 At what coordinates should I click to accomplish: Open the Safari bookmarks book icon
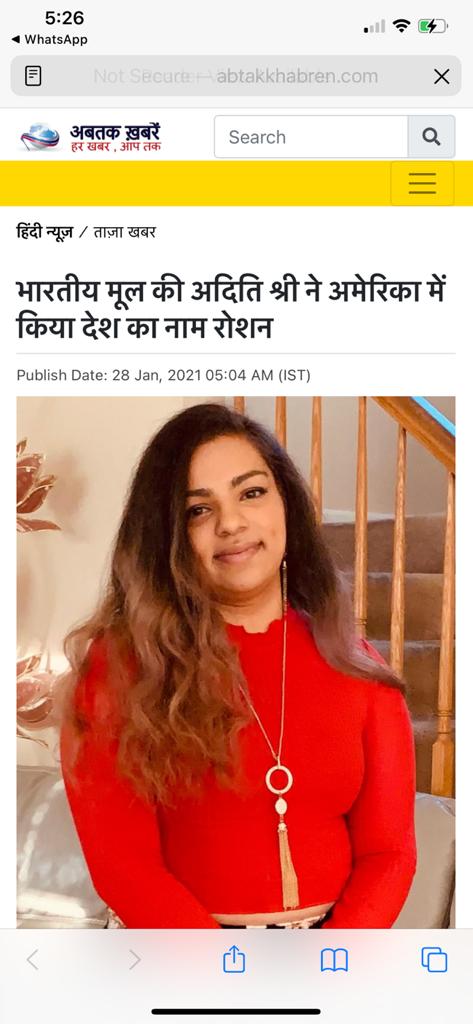point(334,960)
